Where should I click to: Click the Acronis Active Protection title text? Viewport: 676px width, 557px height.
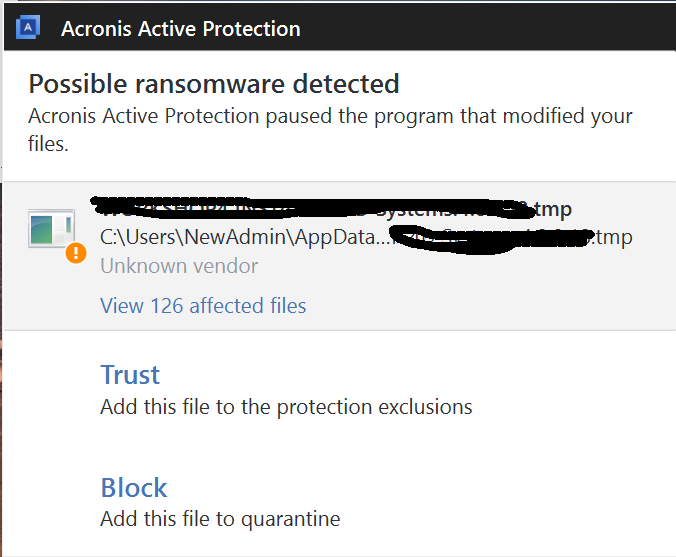tap(181, 29)
